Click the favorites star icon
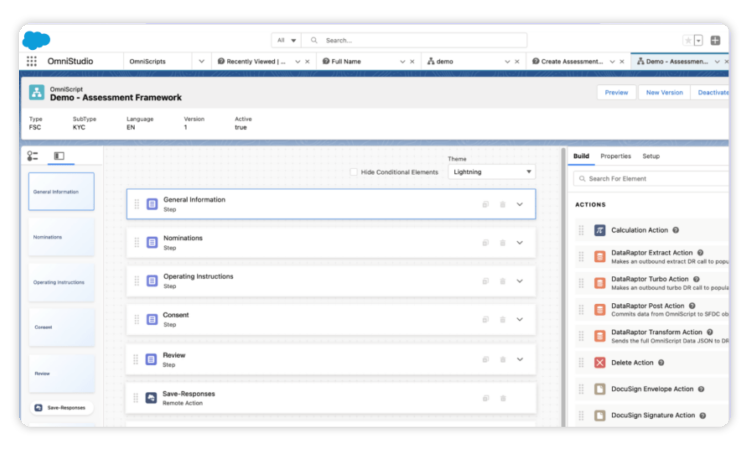This screenshot has height=450, width=750. (x=688, y=41)
